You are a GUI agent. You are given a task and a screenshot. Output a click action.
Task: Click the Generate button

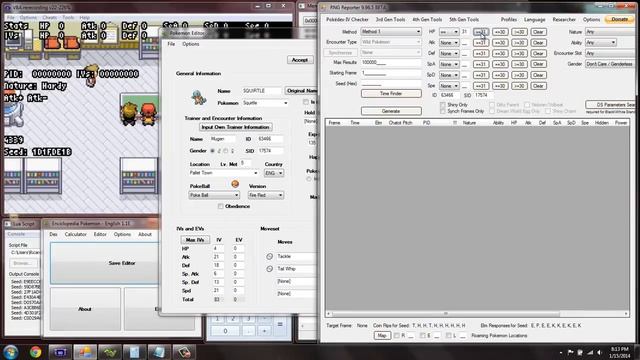click(391, 111)
